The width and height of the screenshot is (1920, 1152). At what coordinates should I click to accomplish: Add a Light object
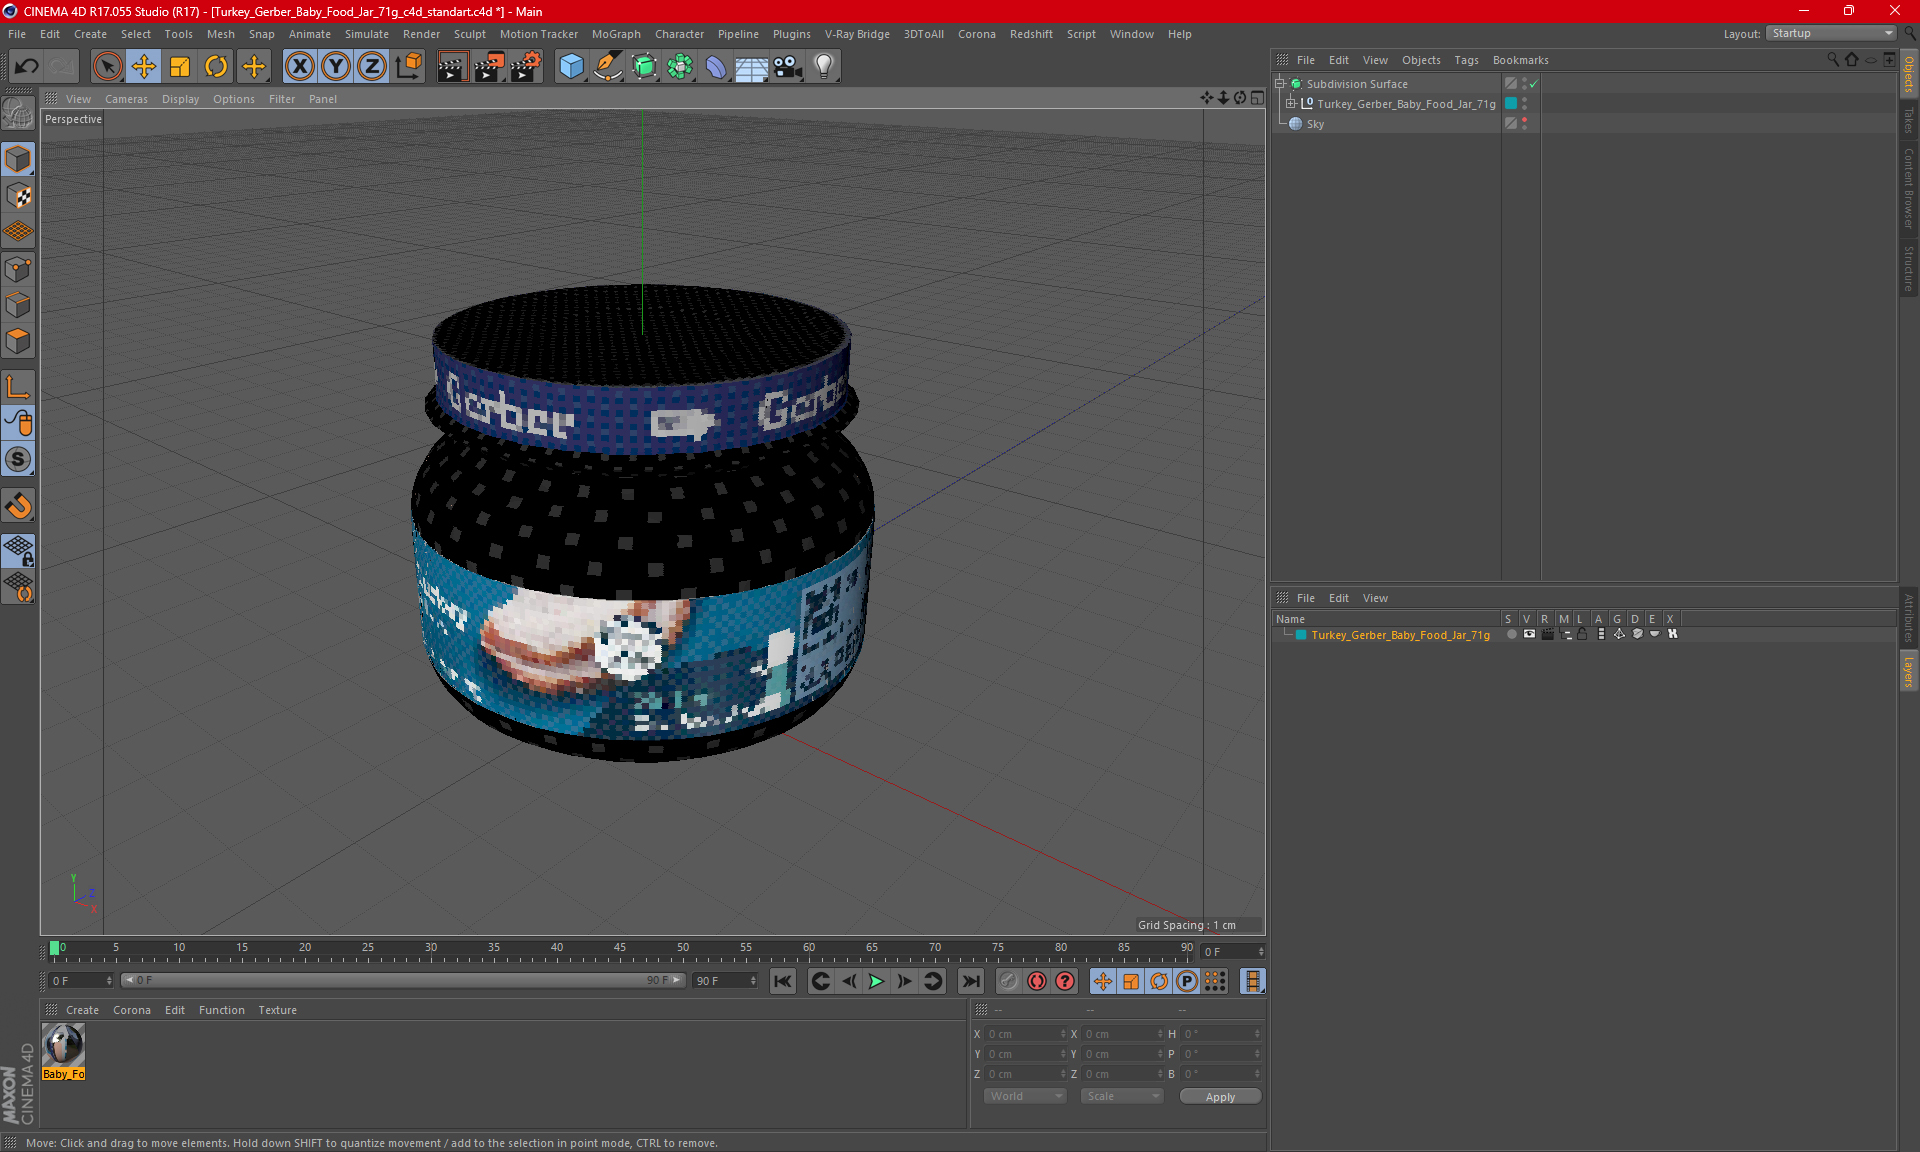click(824, 67)
